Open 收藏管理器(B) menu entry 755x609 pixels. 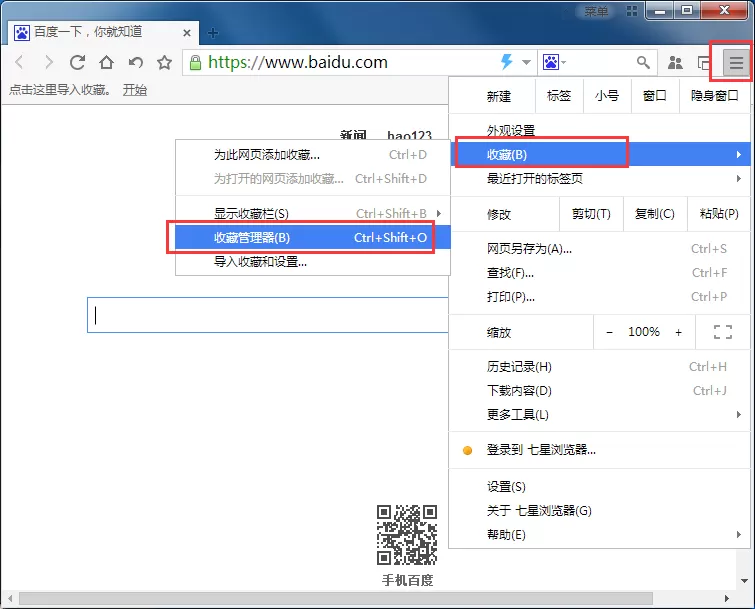(x=313, y=237)
